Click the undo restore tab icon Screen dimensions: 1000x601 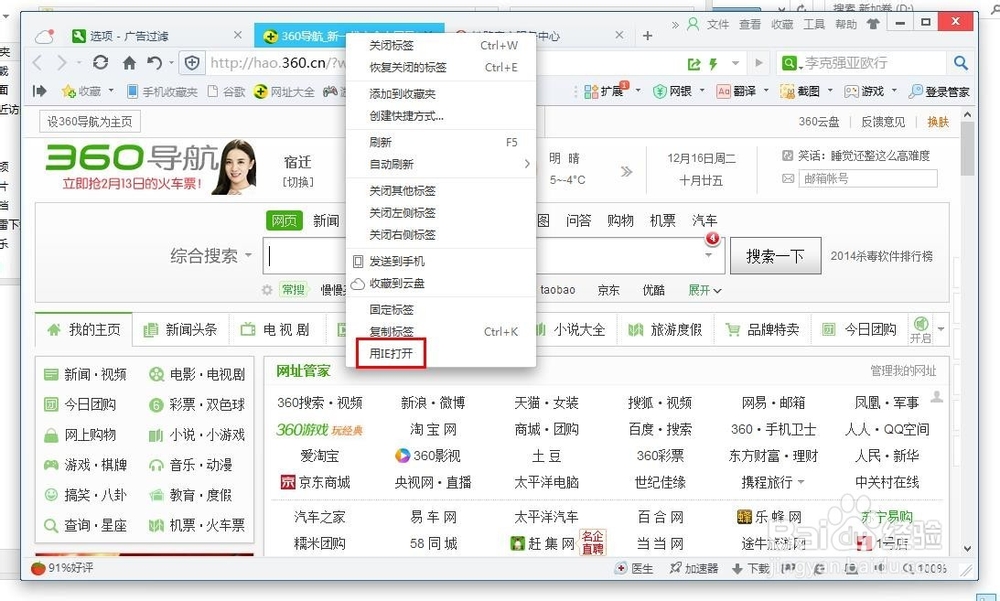click(154, 63)
